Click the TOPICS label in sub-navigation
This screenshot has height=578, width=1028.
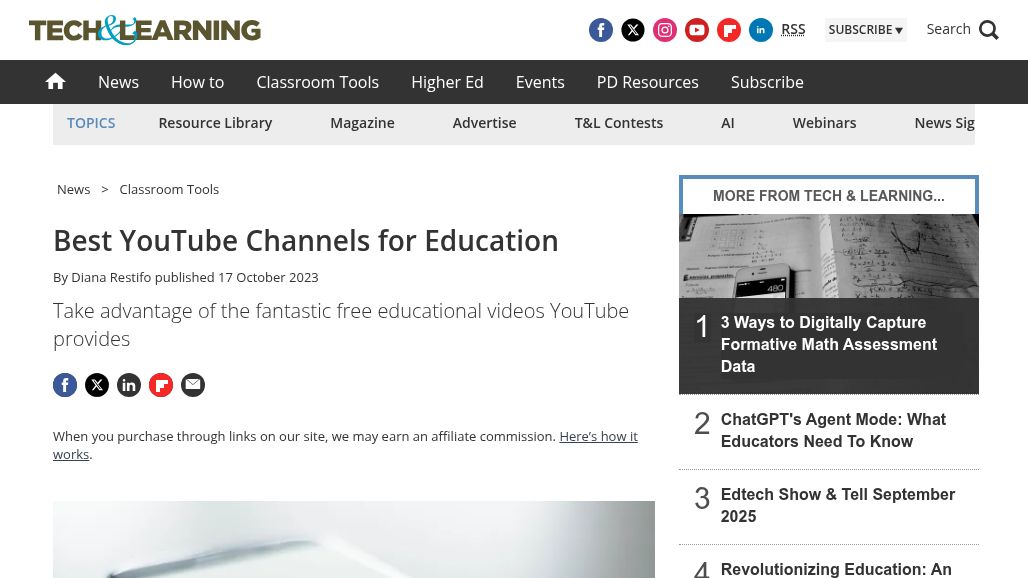pos(91,123)
